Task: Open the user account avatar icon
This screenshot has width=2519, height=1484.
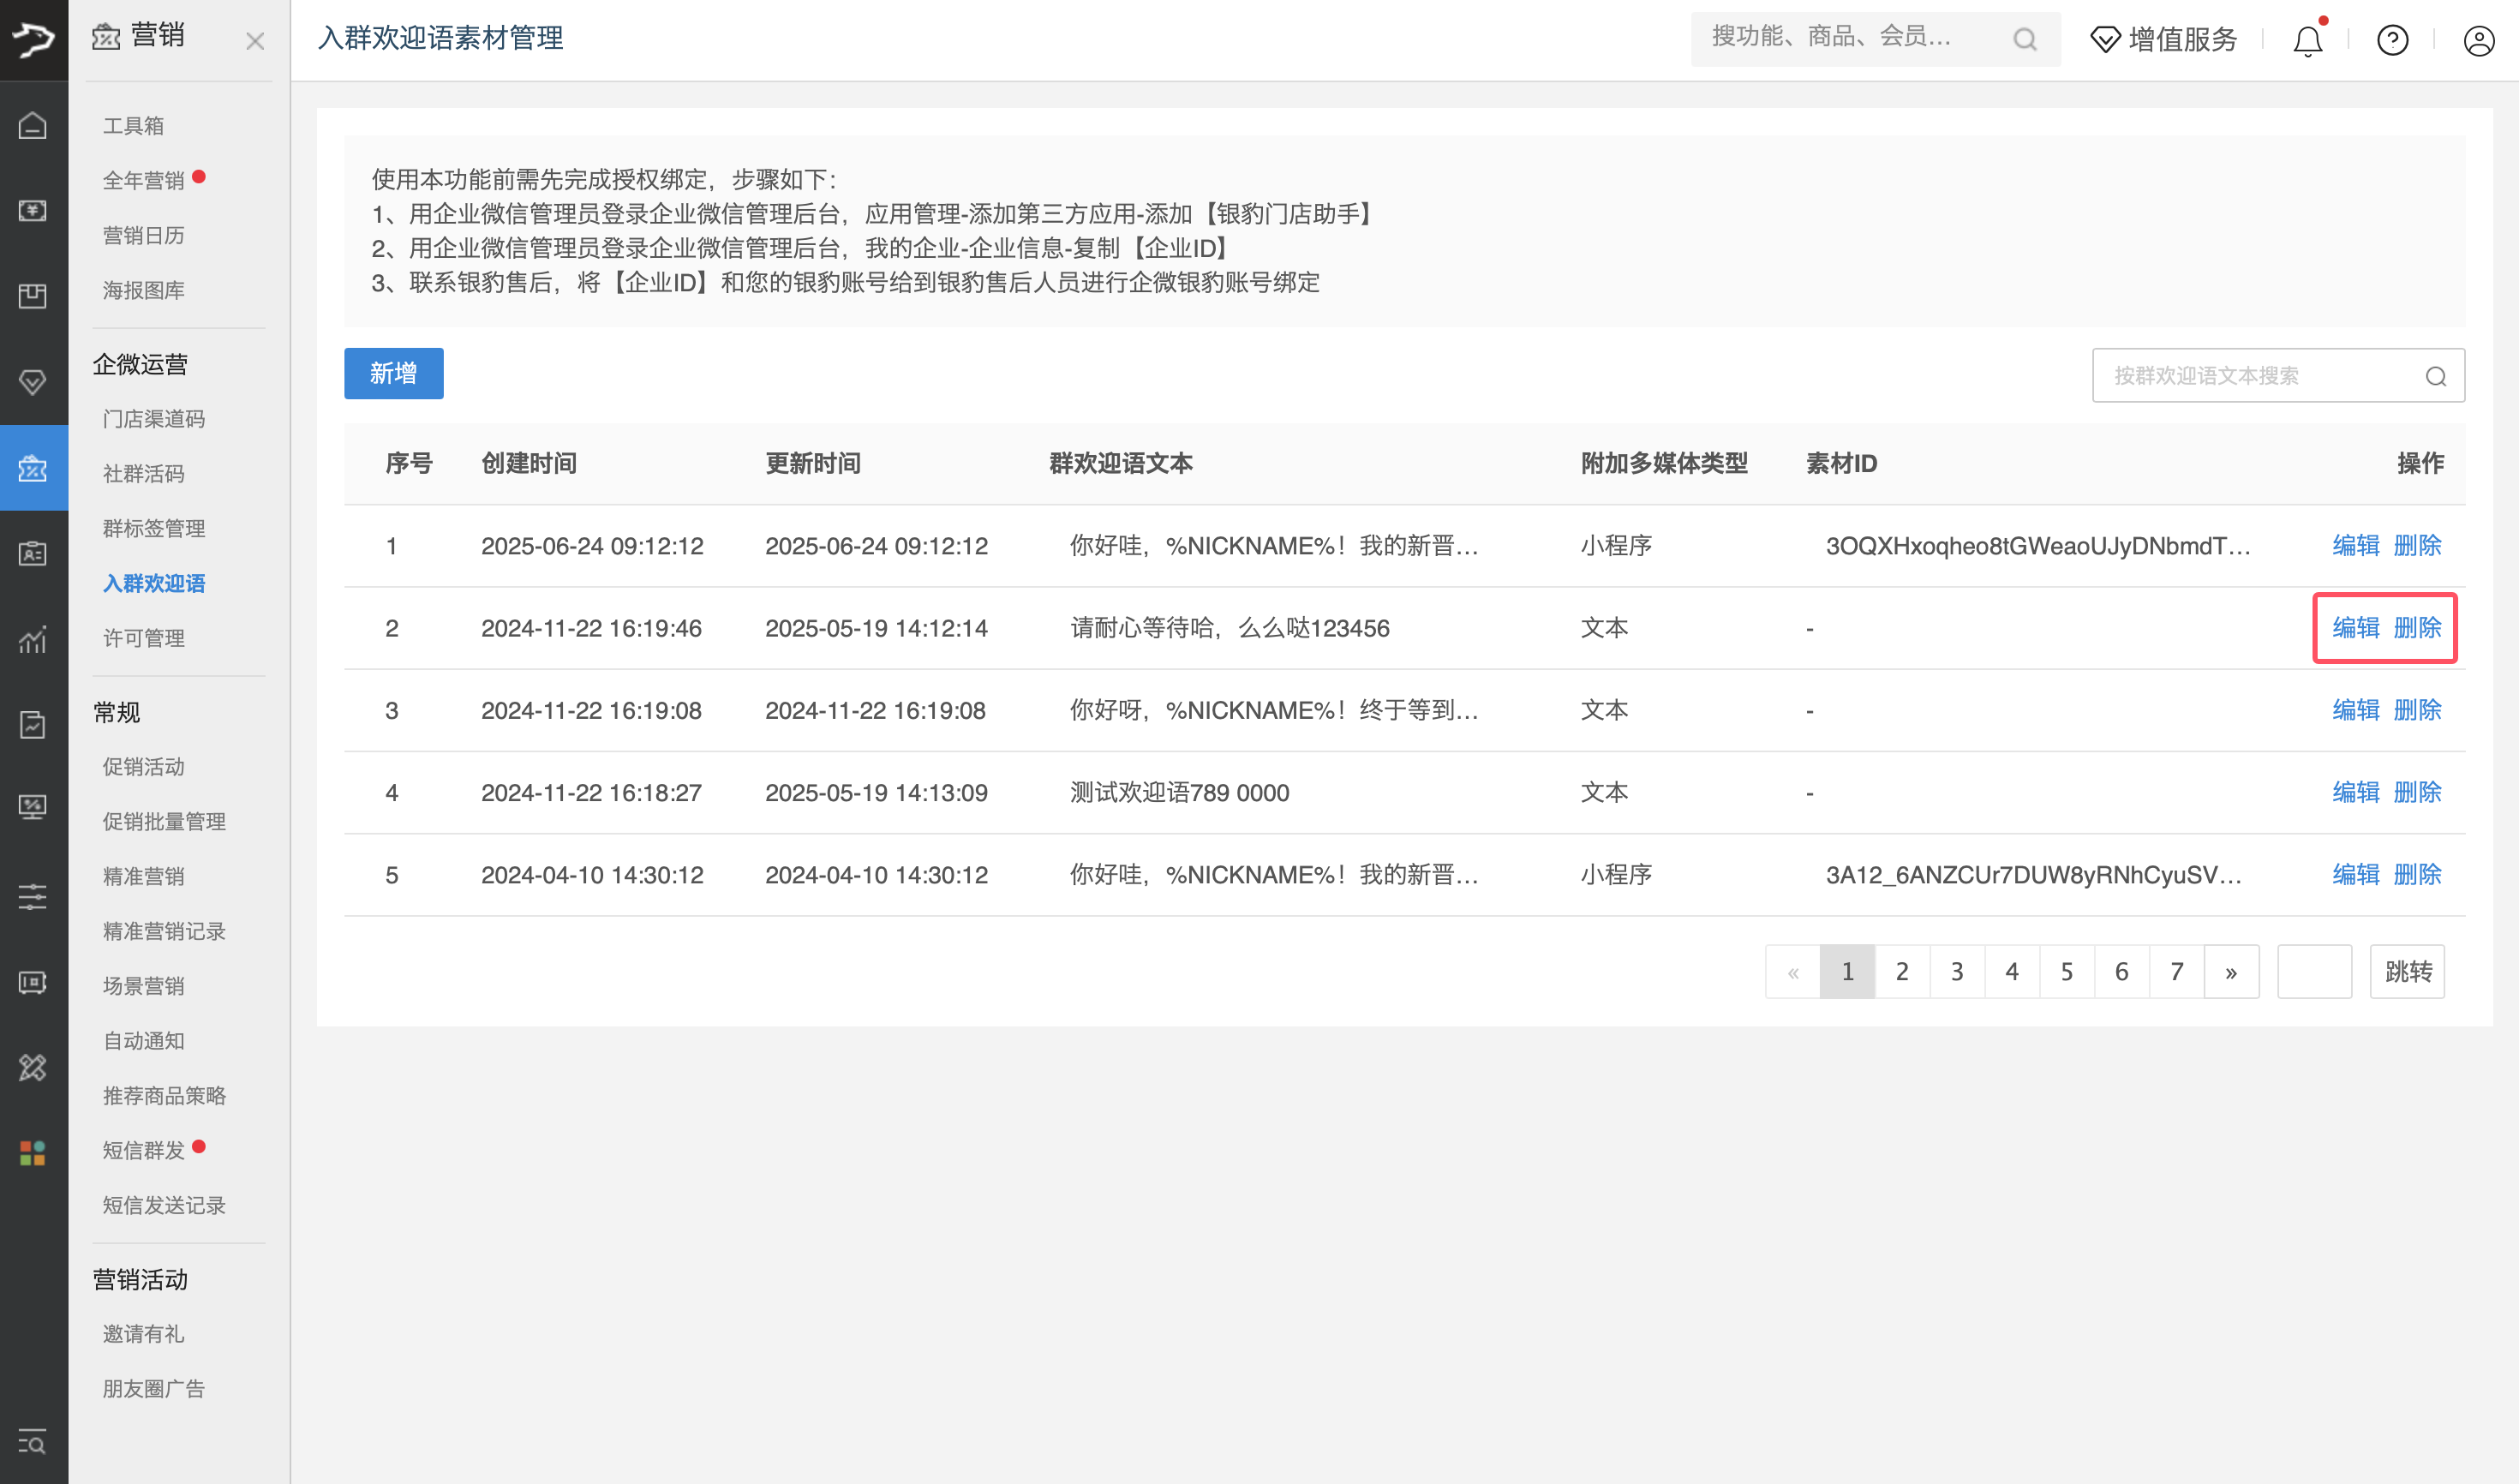Action: (2479, 40)
